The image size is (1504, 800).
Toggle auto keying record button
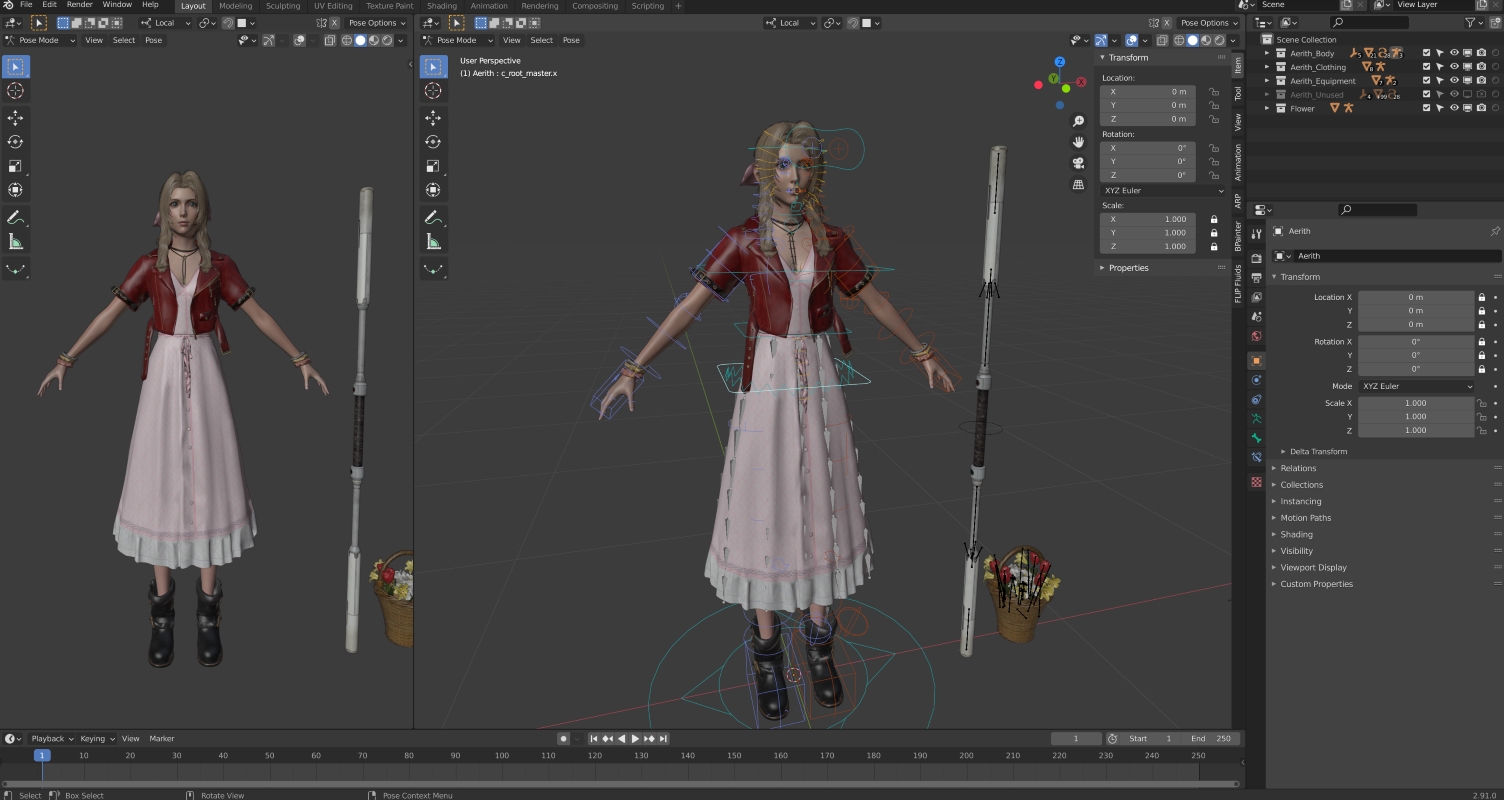pos(563,739)
